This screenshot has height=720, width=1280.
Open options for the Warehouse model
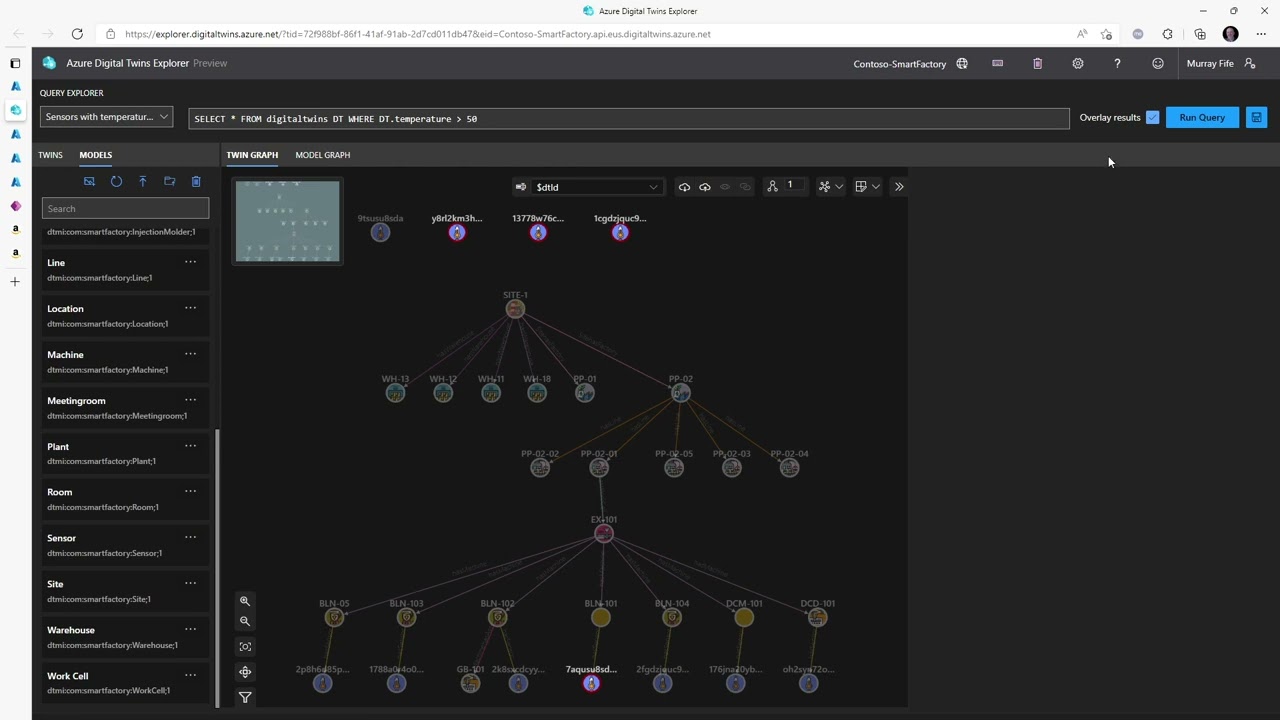pyautogui.click(x=190, y=630)
